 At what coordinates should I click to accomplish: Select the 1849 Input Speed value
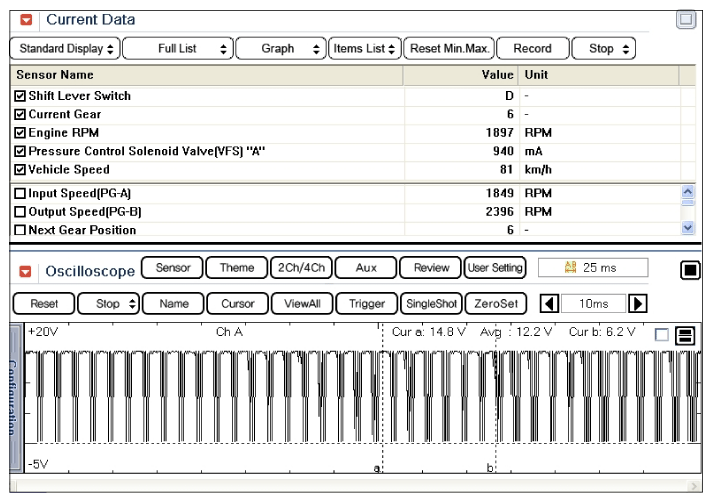(x=499, y=193)
